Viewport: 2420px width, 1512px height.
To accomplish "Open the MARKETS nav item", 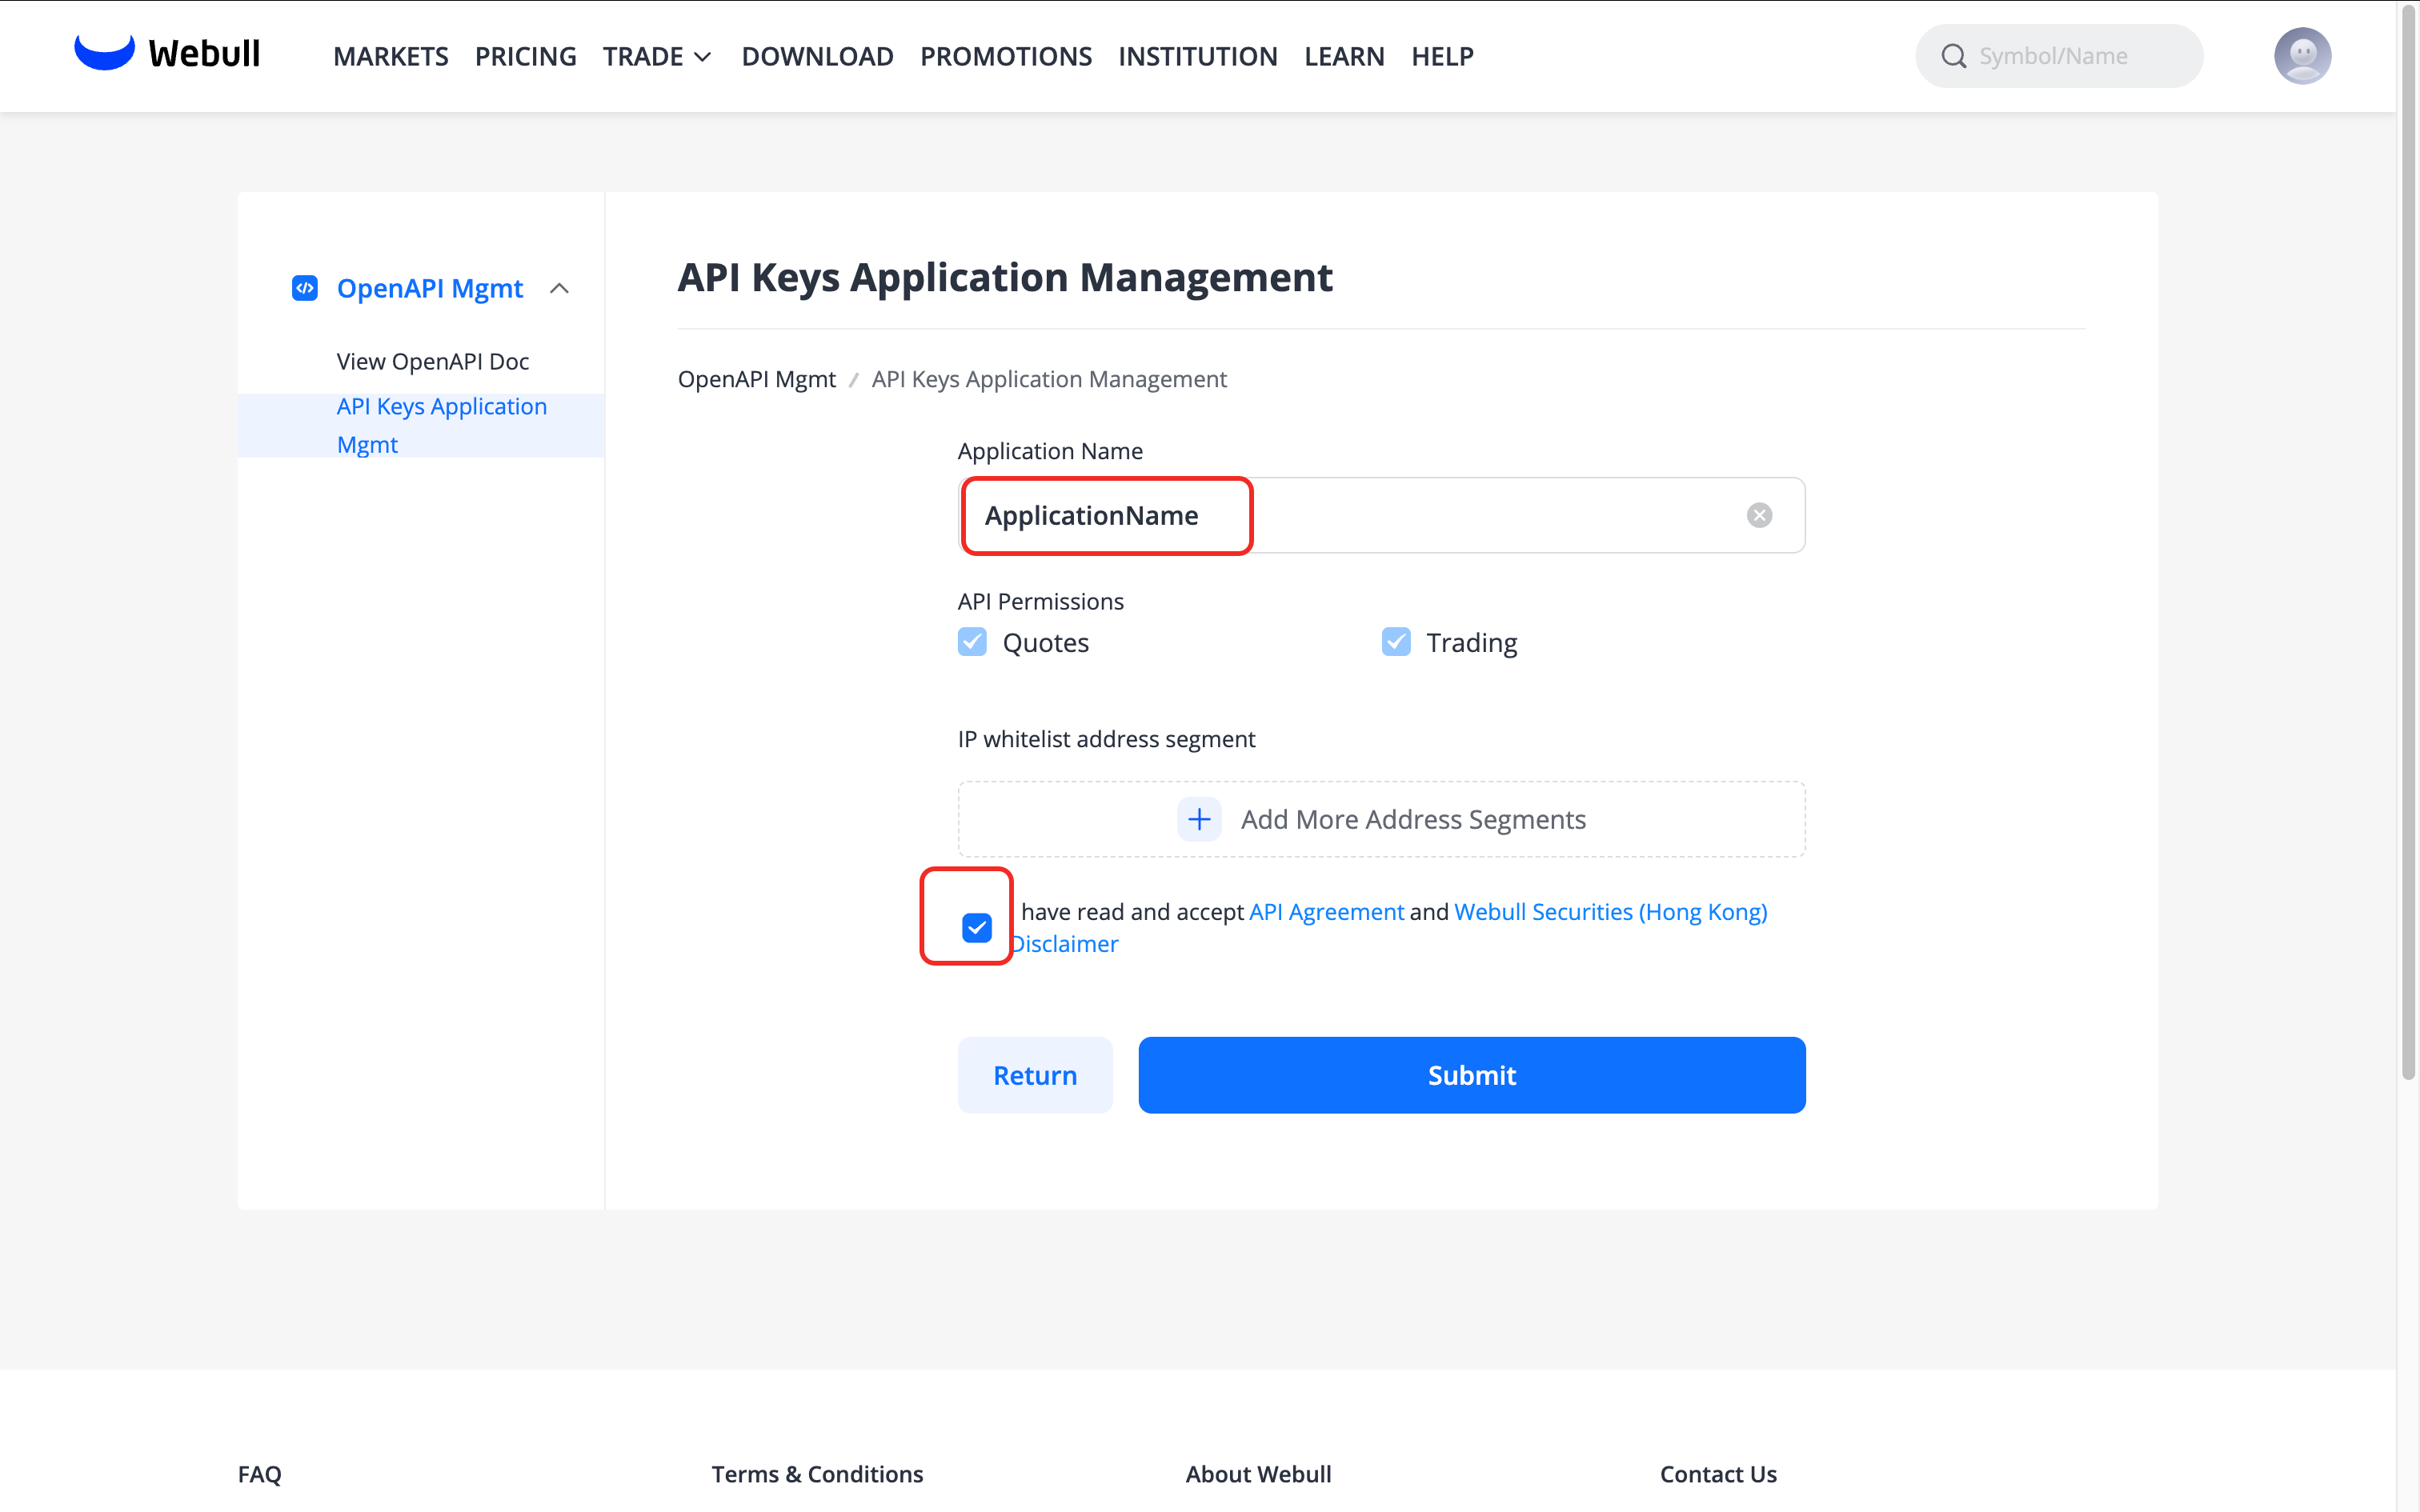I will (x=390, y=56).
